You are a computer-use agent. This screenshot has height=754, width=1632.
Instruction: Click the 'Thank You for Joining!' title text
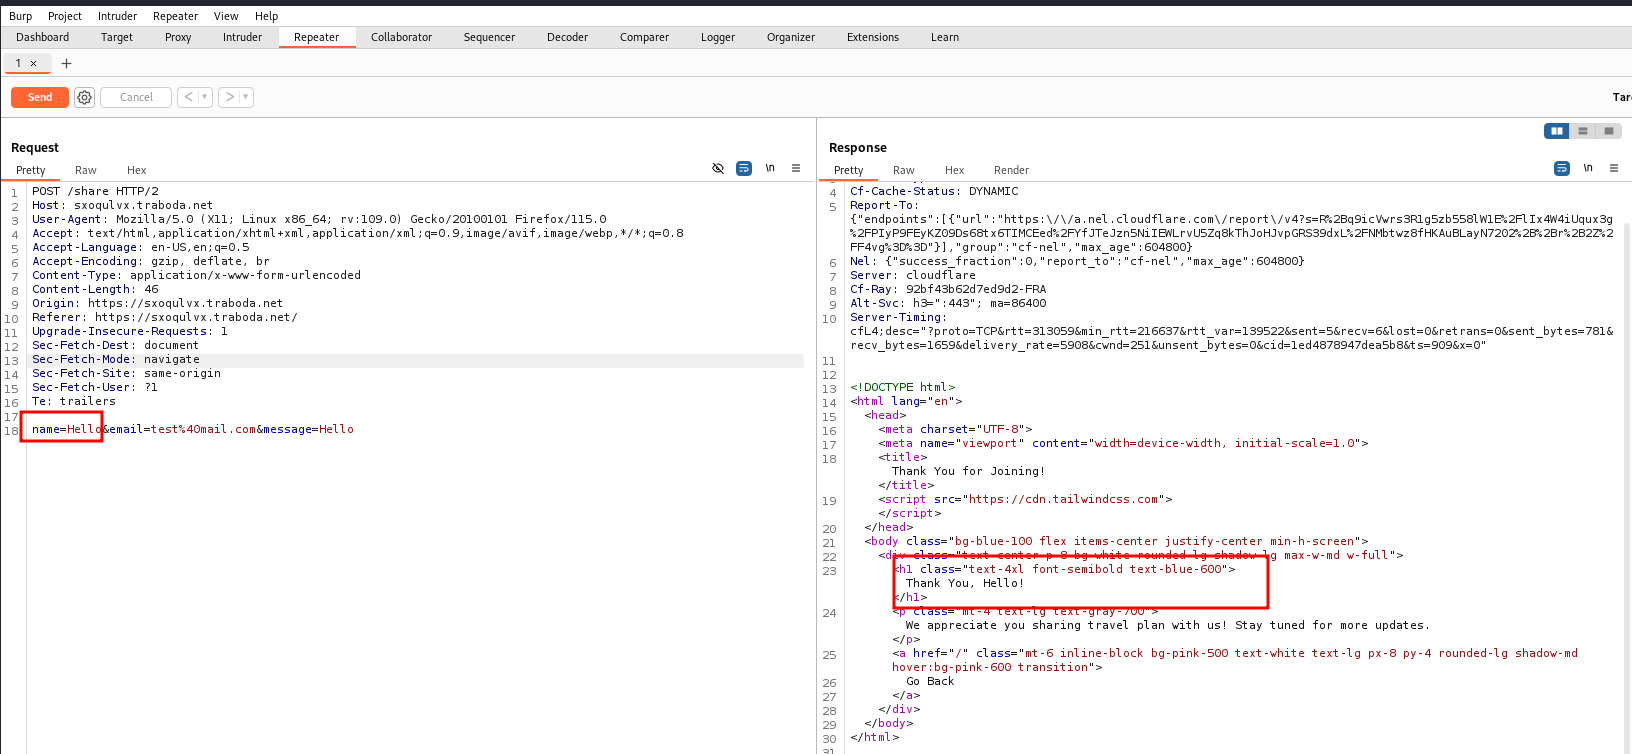[968, 471]
